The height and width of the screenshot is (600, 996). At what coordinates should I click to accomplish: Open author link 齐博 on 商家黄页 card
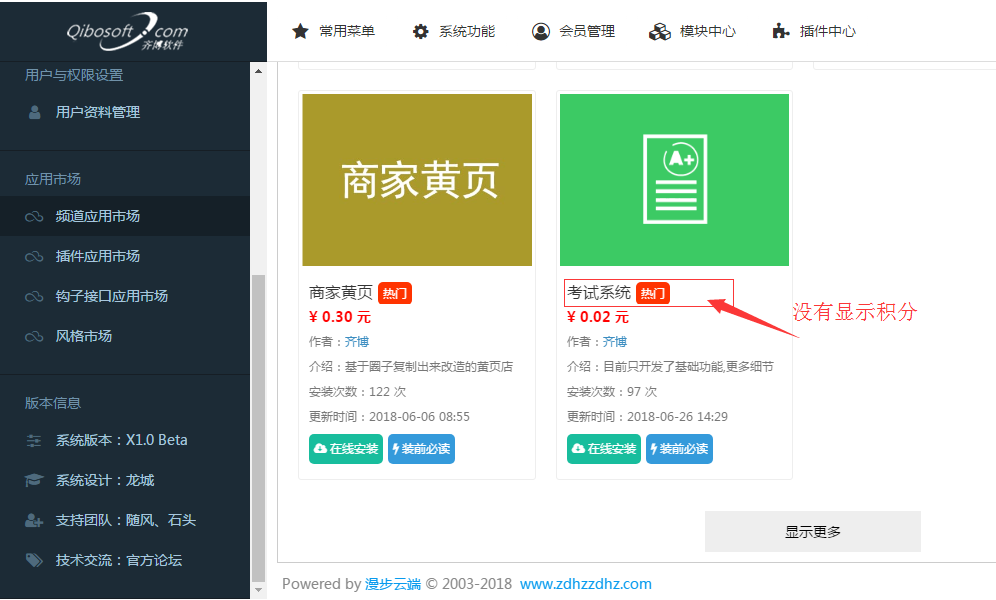click(357, 342)
